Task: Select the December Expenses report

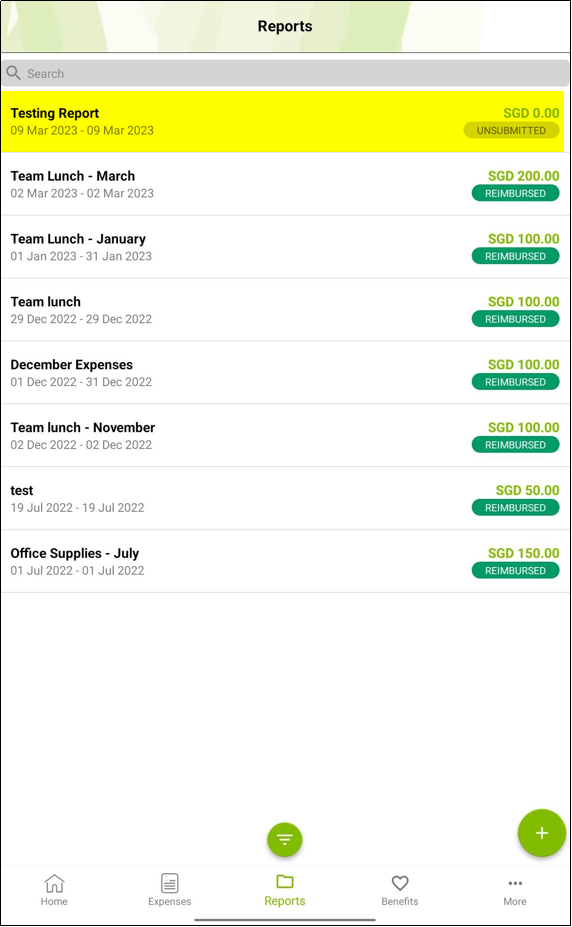Action: tap(285, 373)
